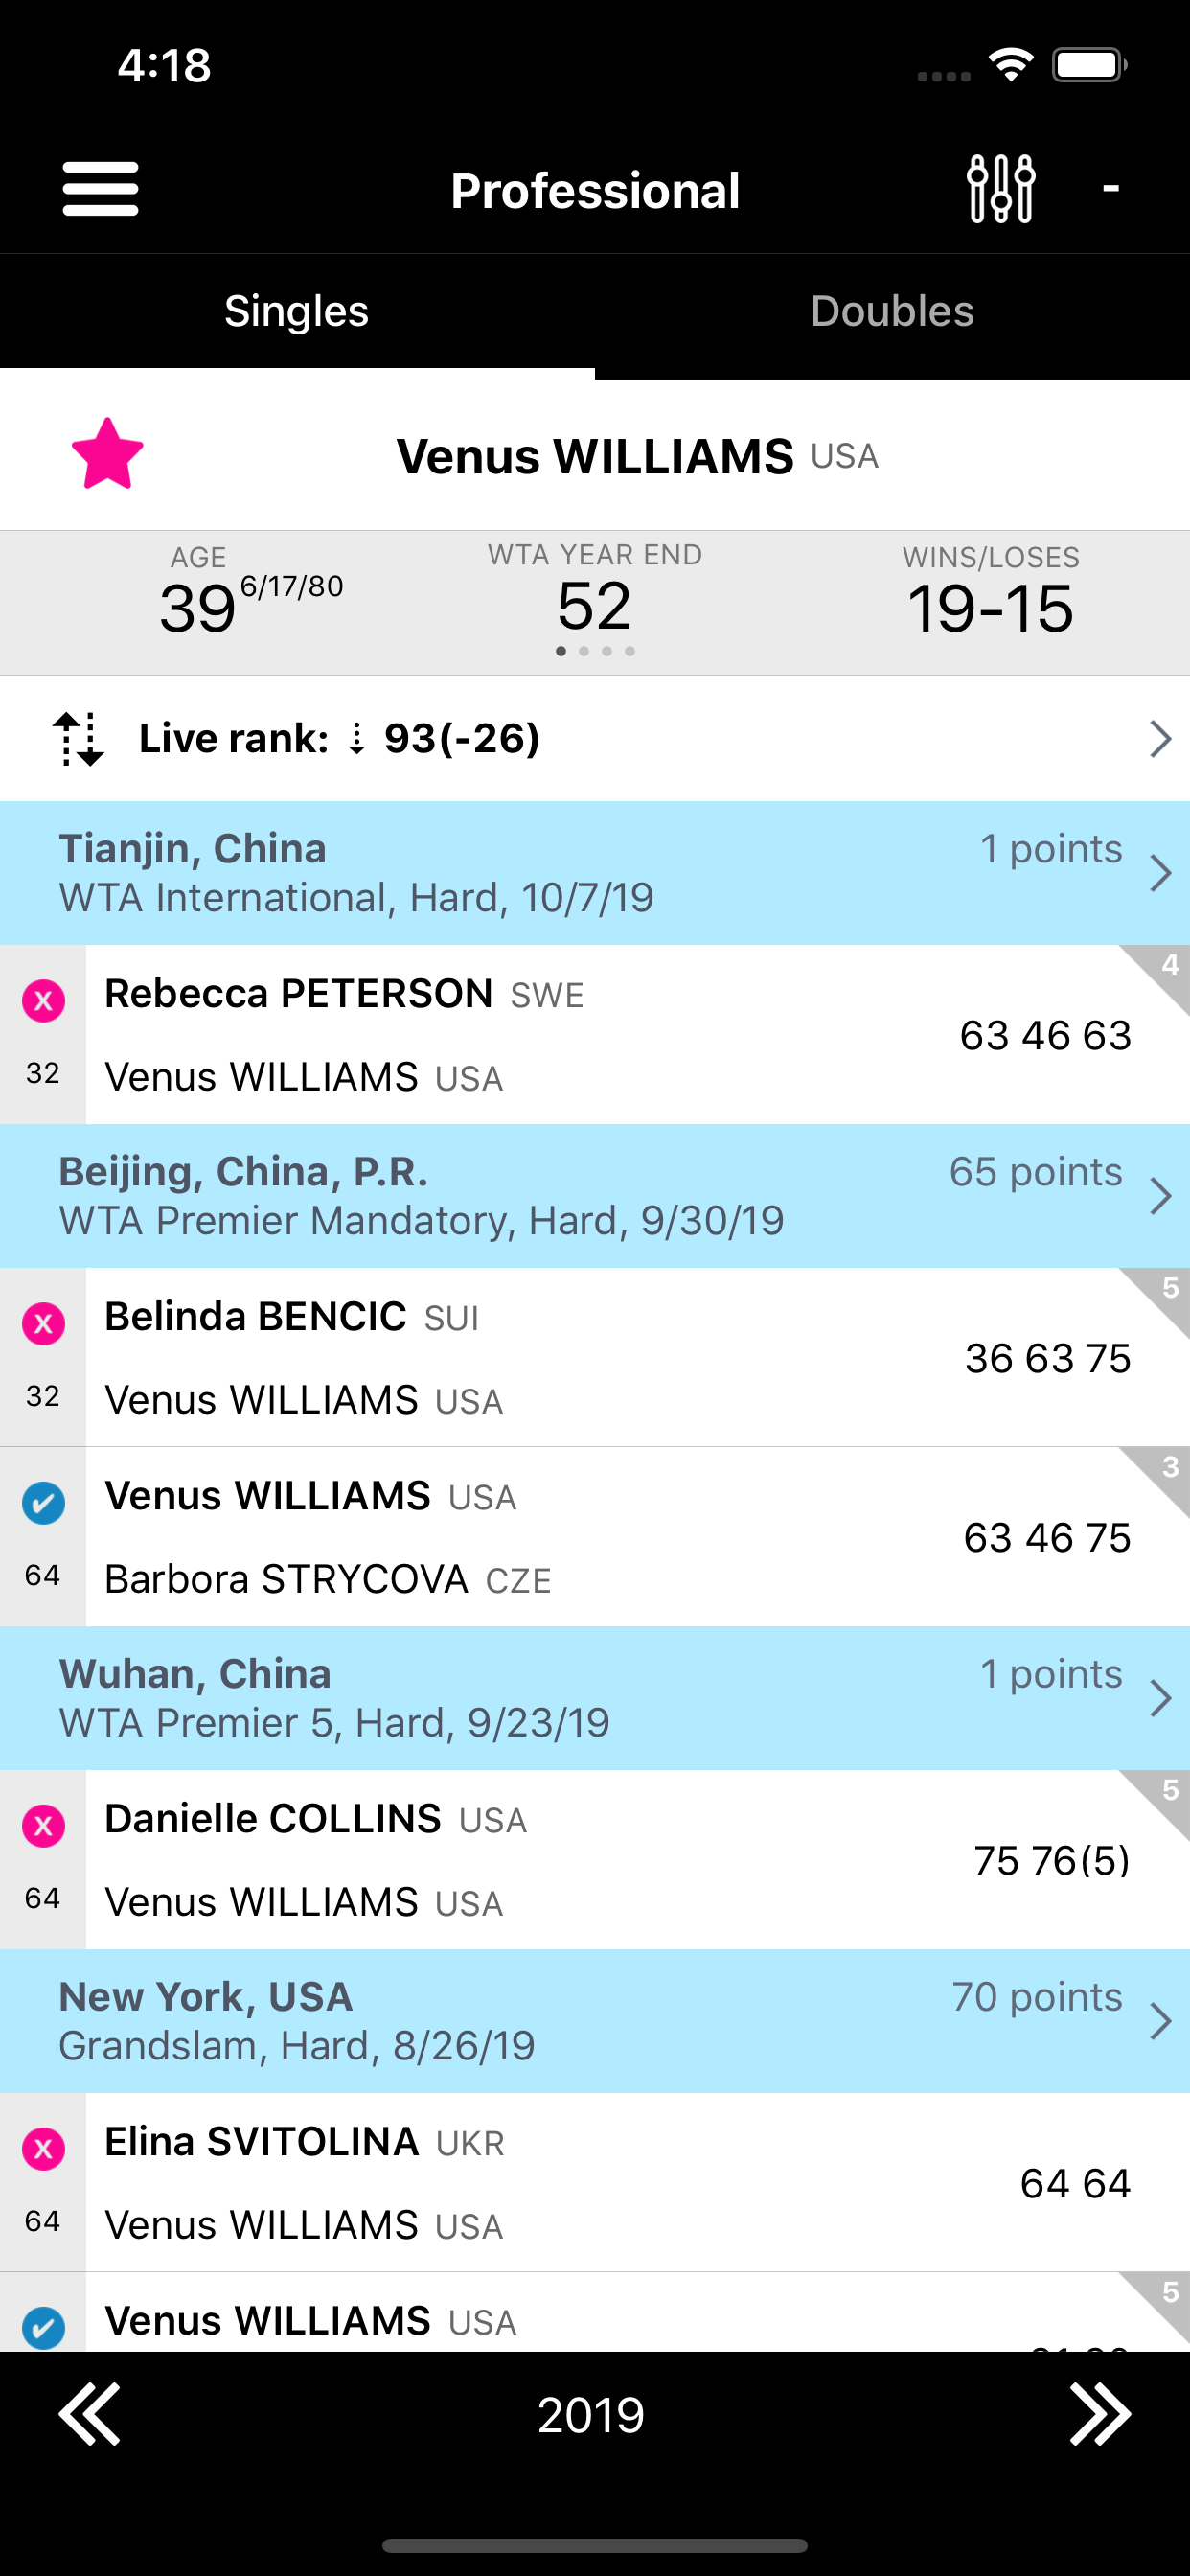Tap the 2019 year label
The width and height of the screenshot is (1190, 2576).
click(592, 2415)
